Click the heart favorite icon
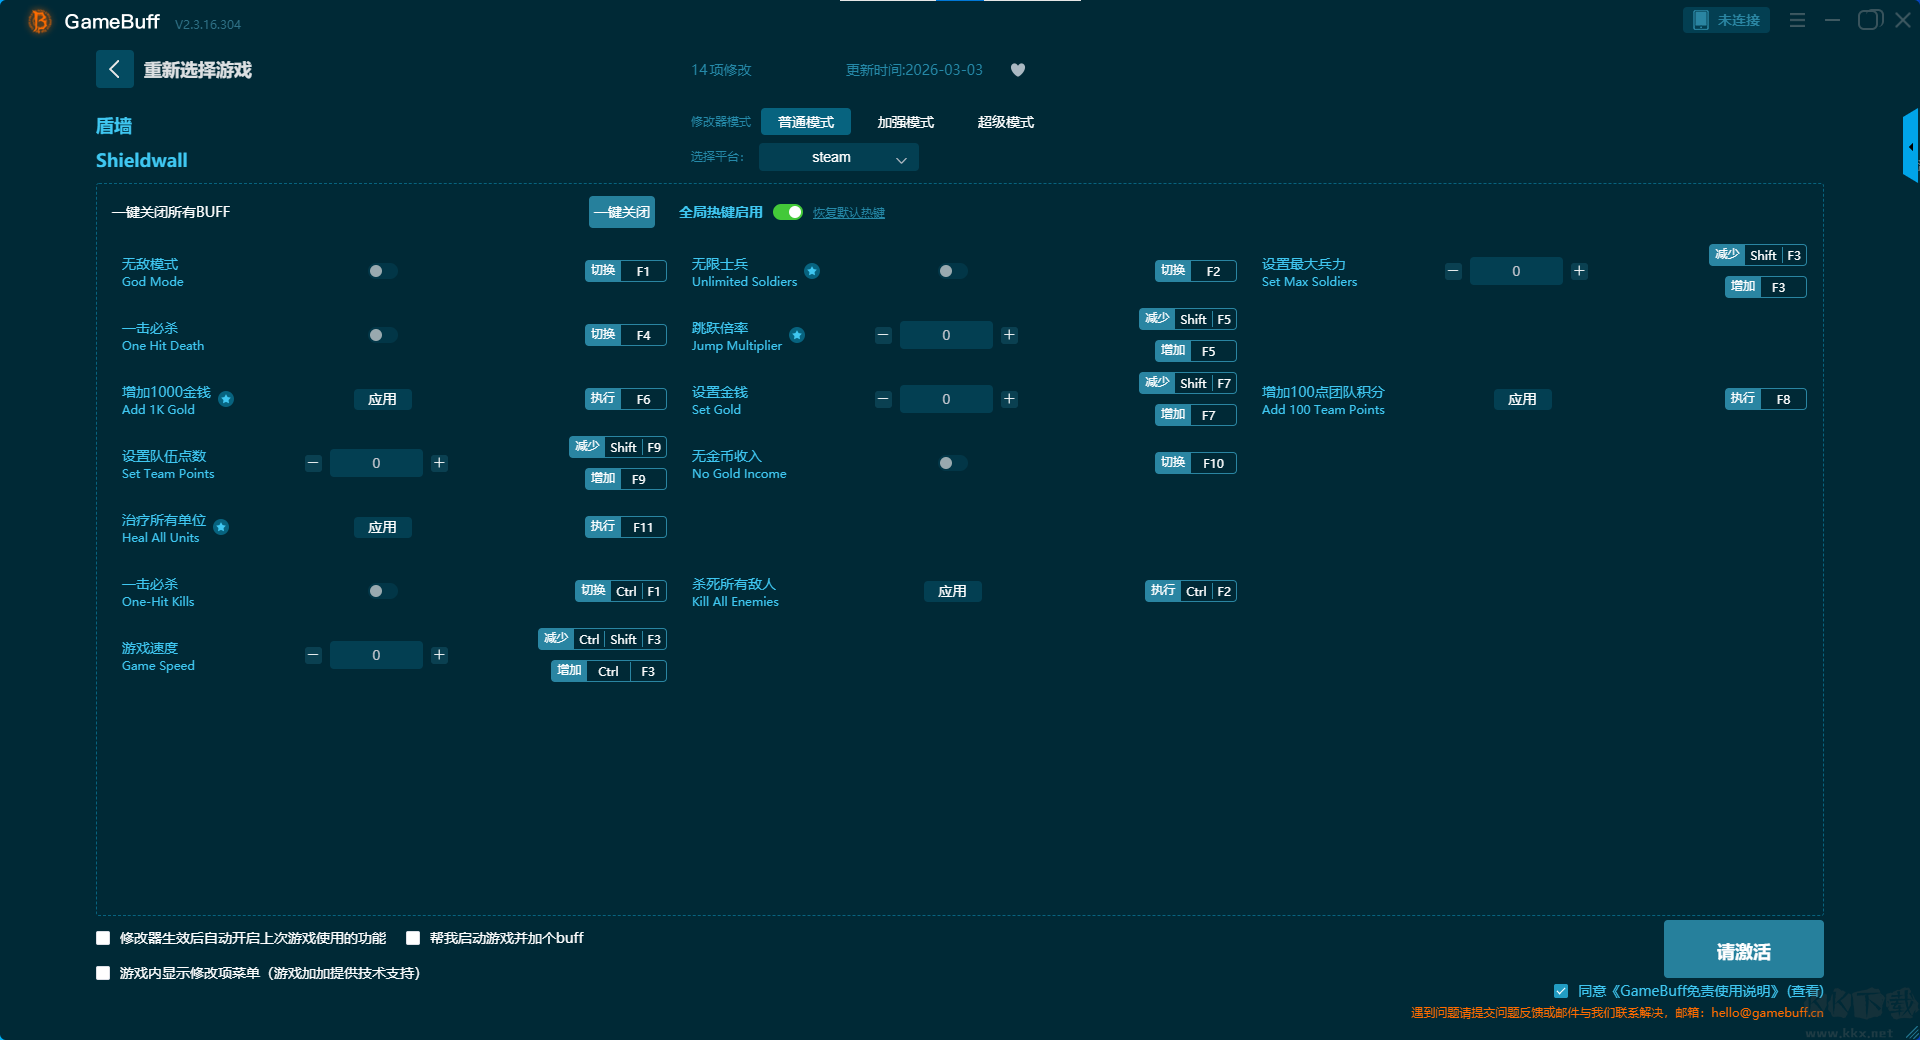 1018,70
